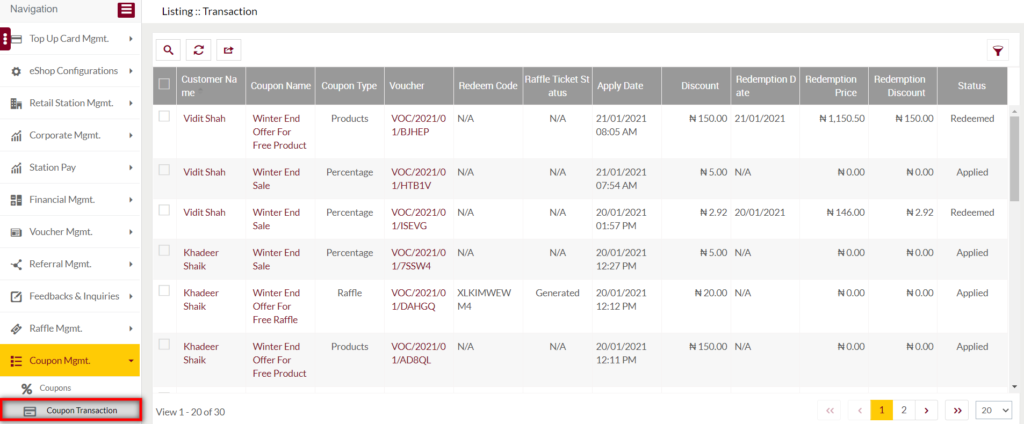Click the export icon in toolbar
This screenshot has height=424, width=1024.
pos(228,49)
